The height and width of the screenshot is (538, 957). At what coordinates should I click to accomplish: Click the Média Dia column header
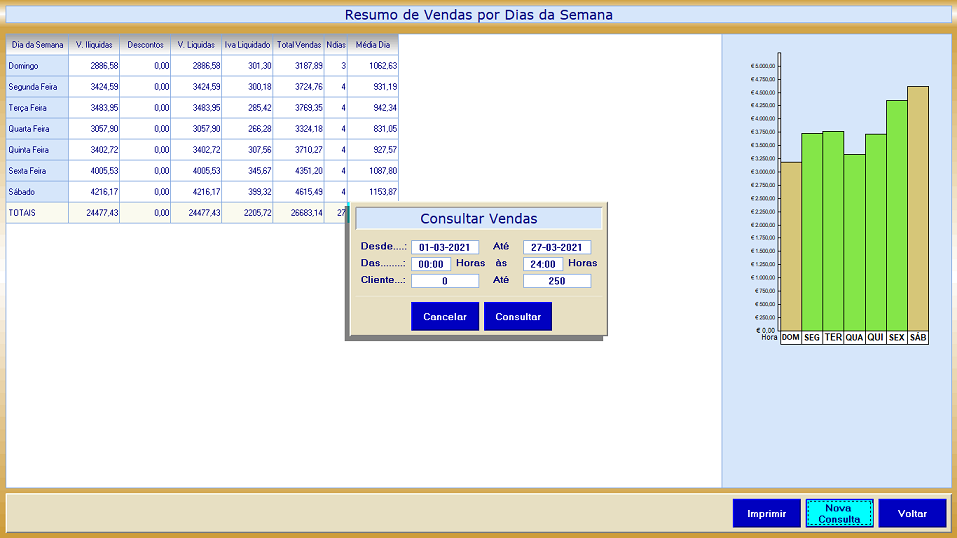tap(373, 45)
